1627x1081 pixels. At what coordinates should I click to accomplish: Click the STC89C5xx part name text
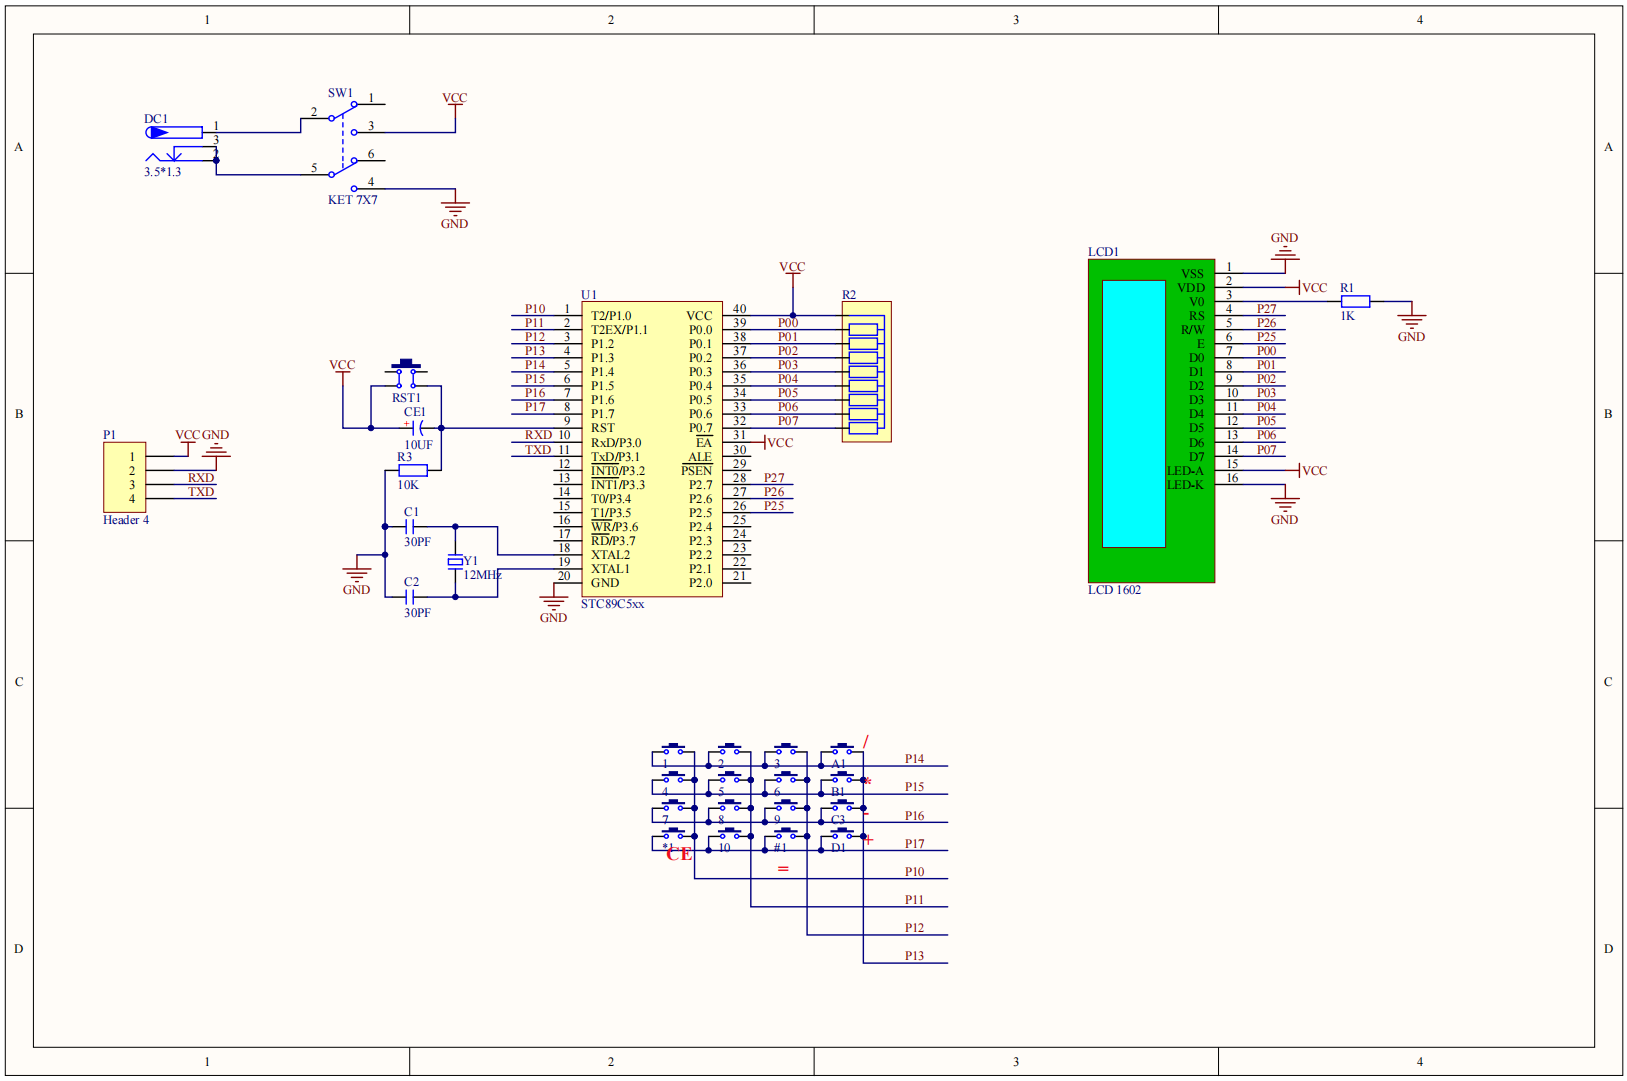613,604
